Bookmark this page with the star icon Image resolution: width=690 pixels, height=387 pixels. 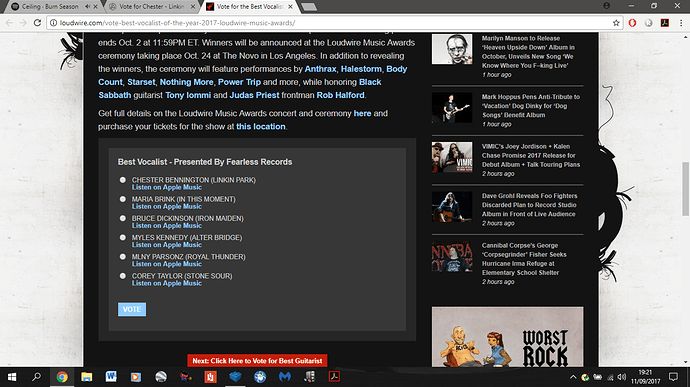pyautogui.click(x=616, y=23)
